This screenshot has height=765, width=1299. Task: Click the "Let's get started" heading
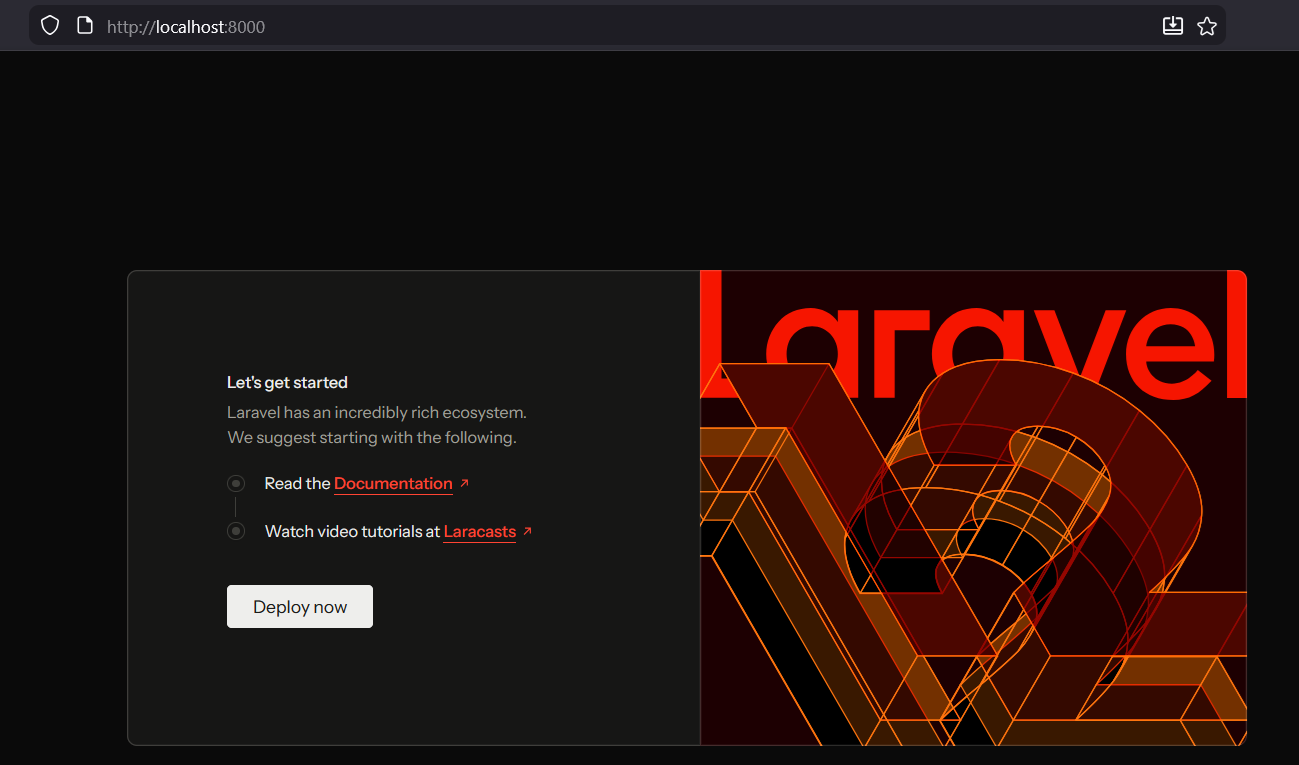pyautogui.click(x=287, y=382)
